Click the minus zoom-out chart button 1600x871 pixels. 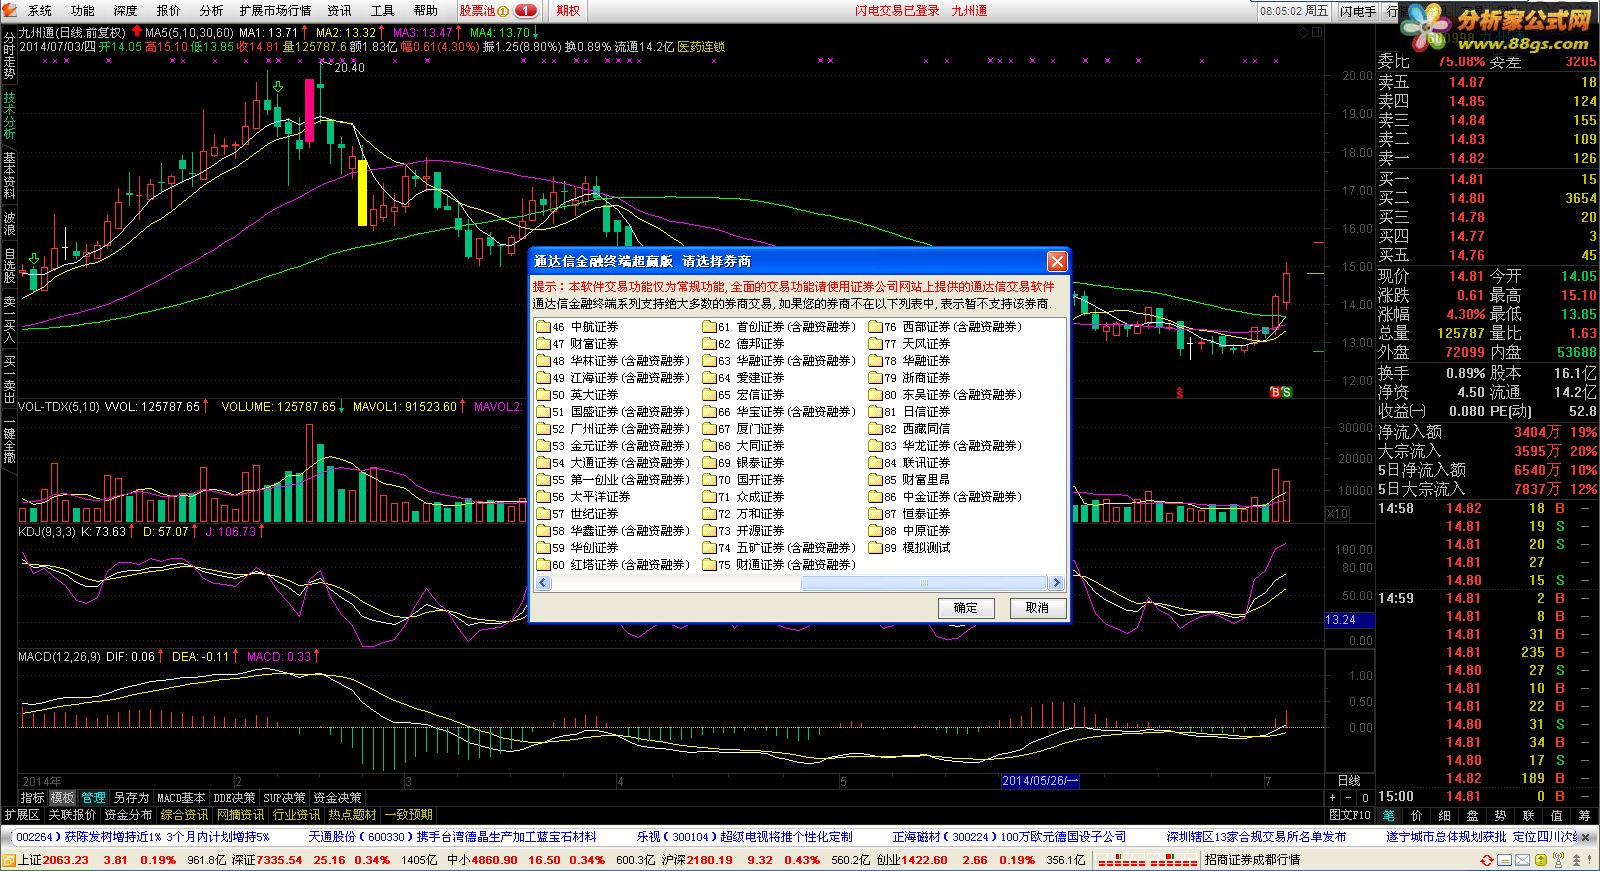pyautogui.click(x=1349, y=798)
